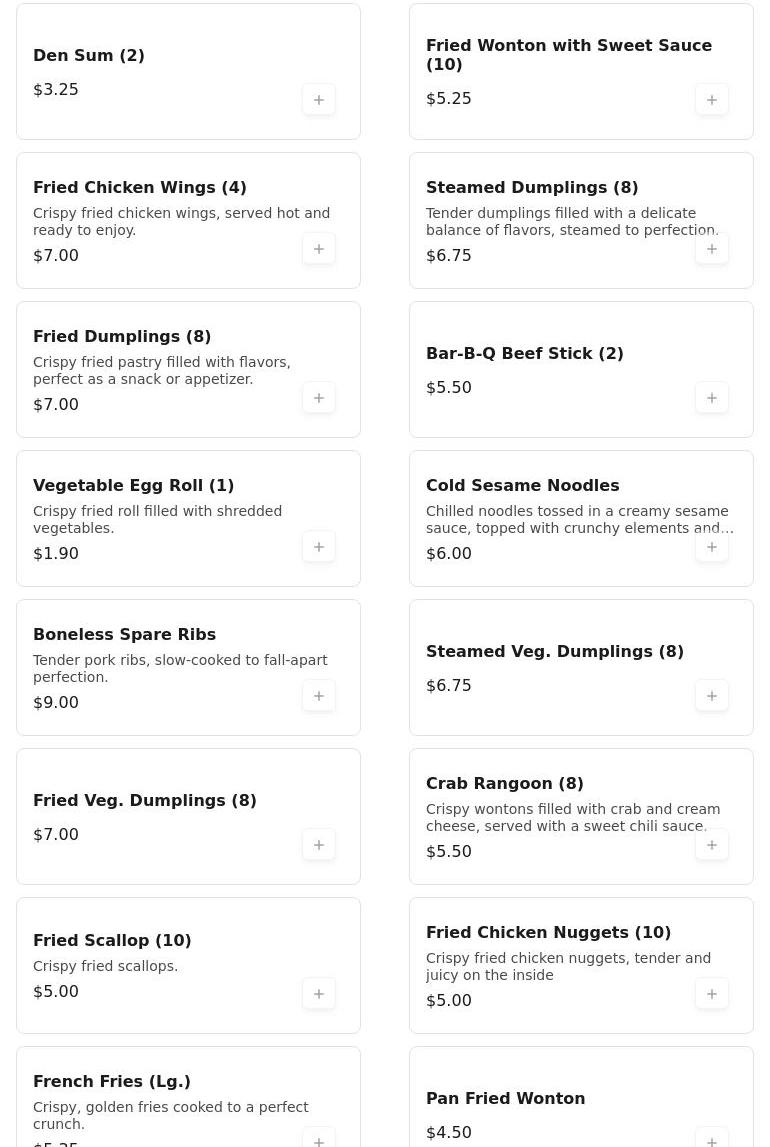
Task: Add Fried Dumplings (8) using plus icon
Action: 319,398
